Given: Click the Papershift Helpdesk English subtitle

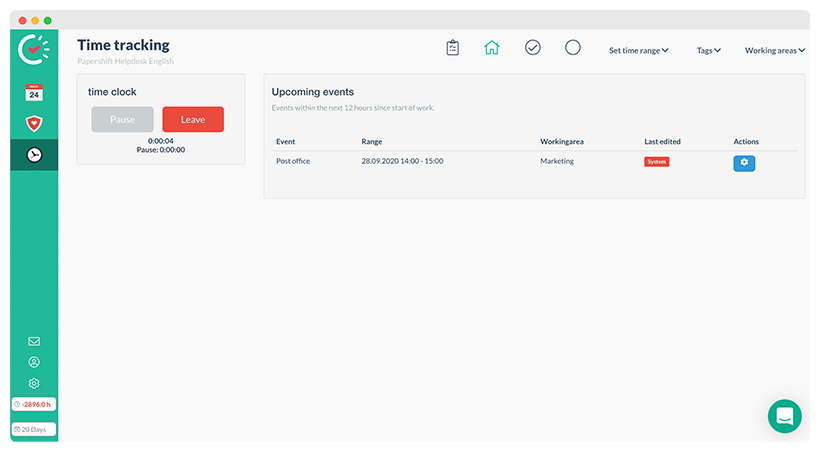Looking at the screenshot, I should 126,61.
